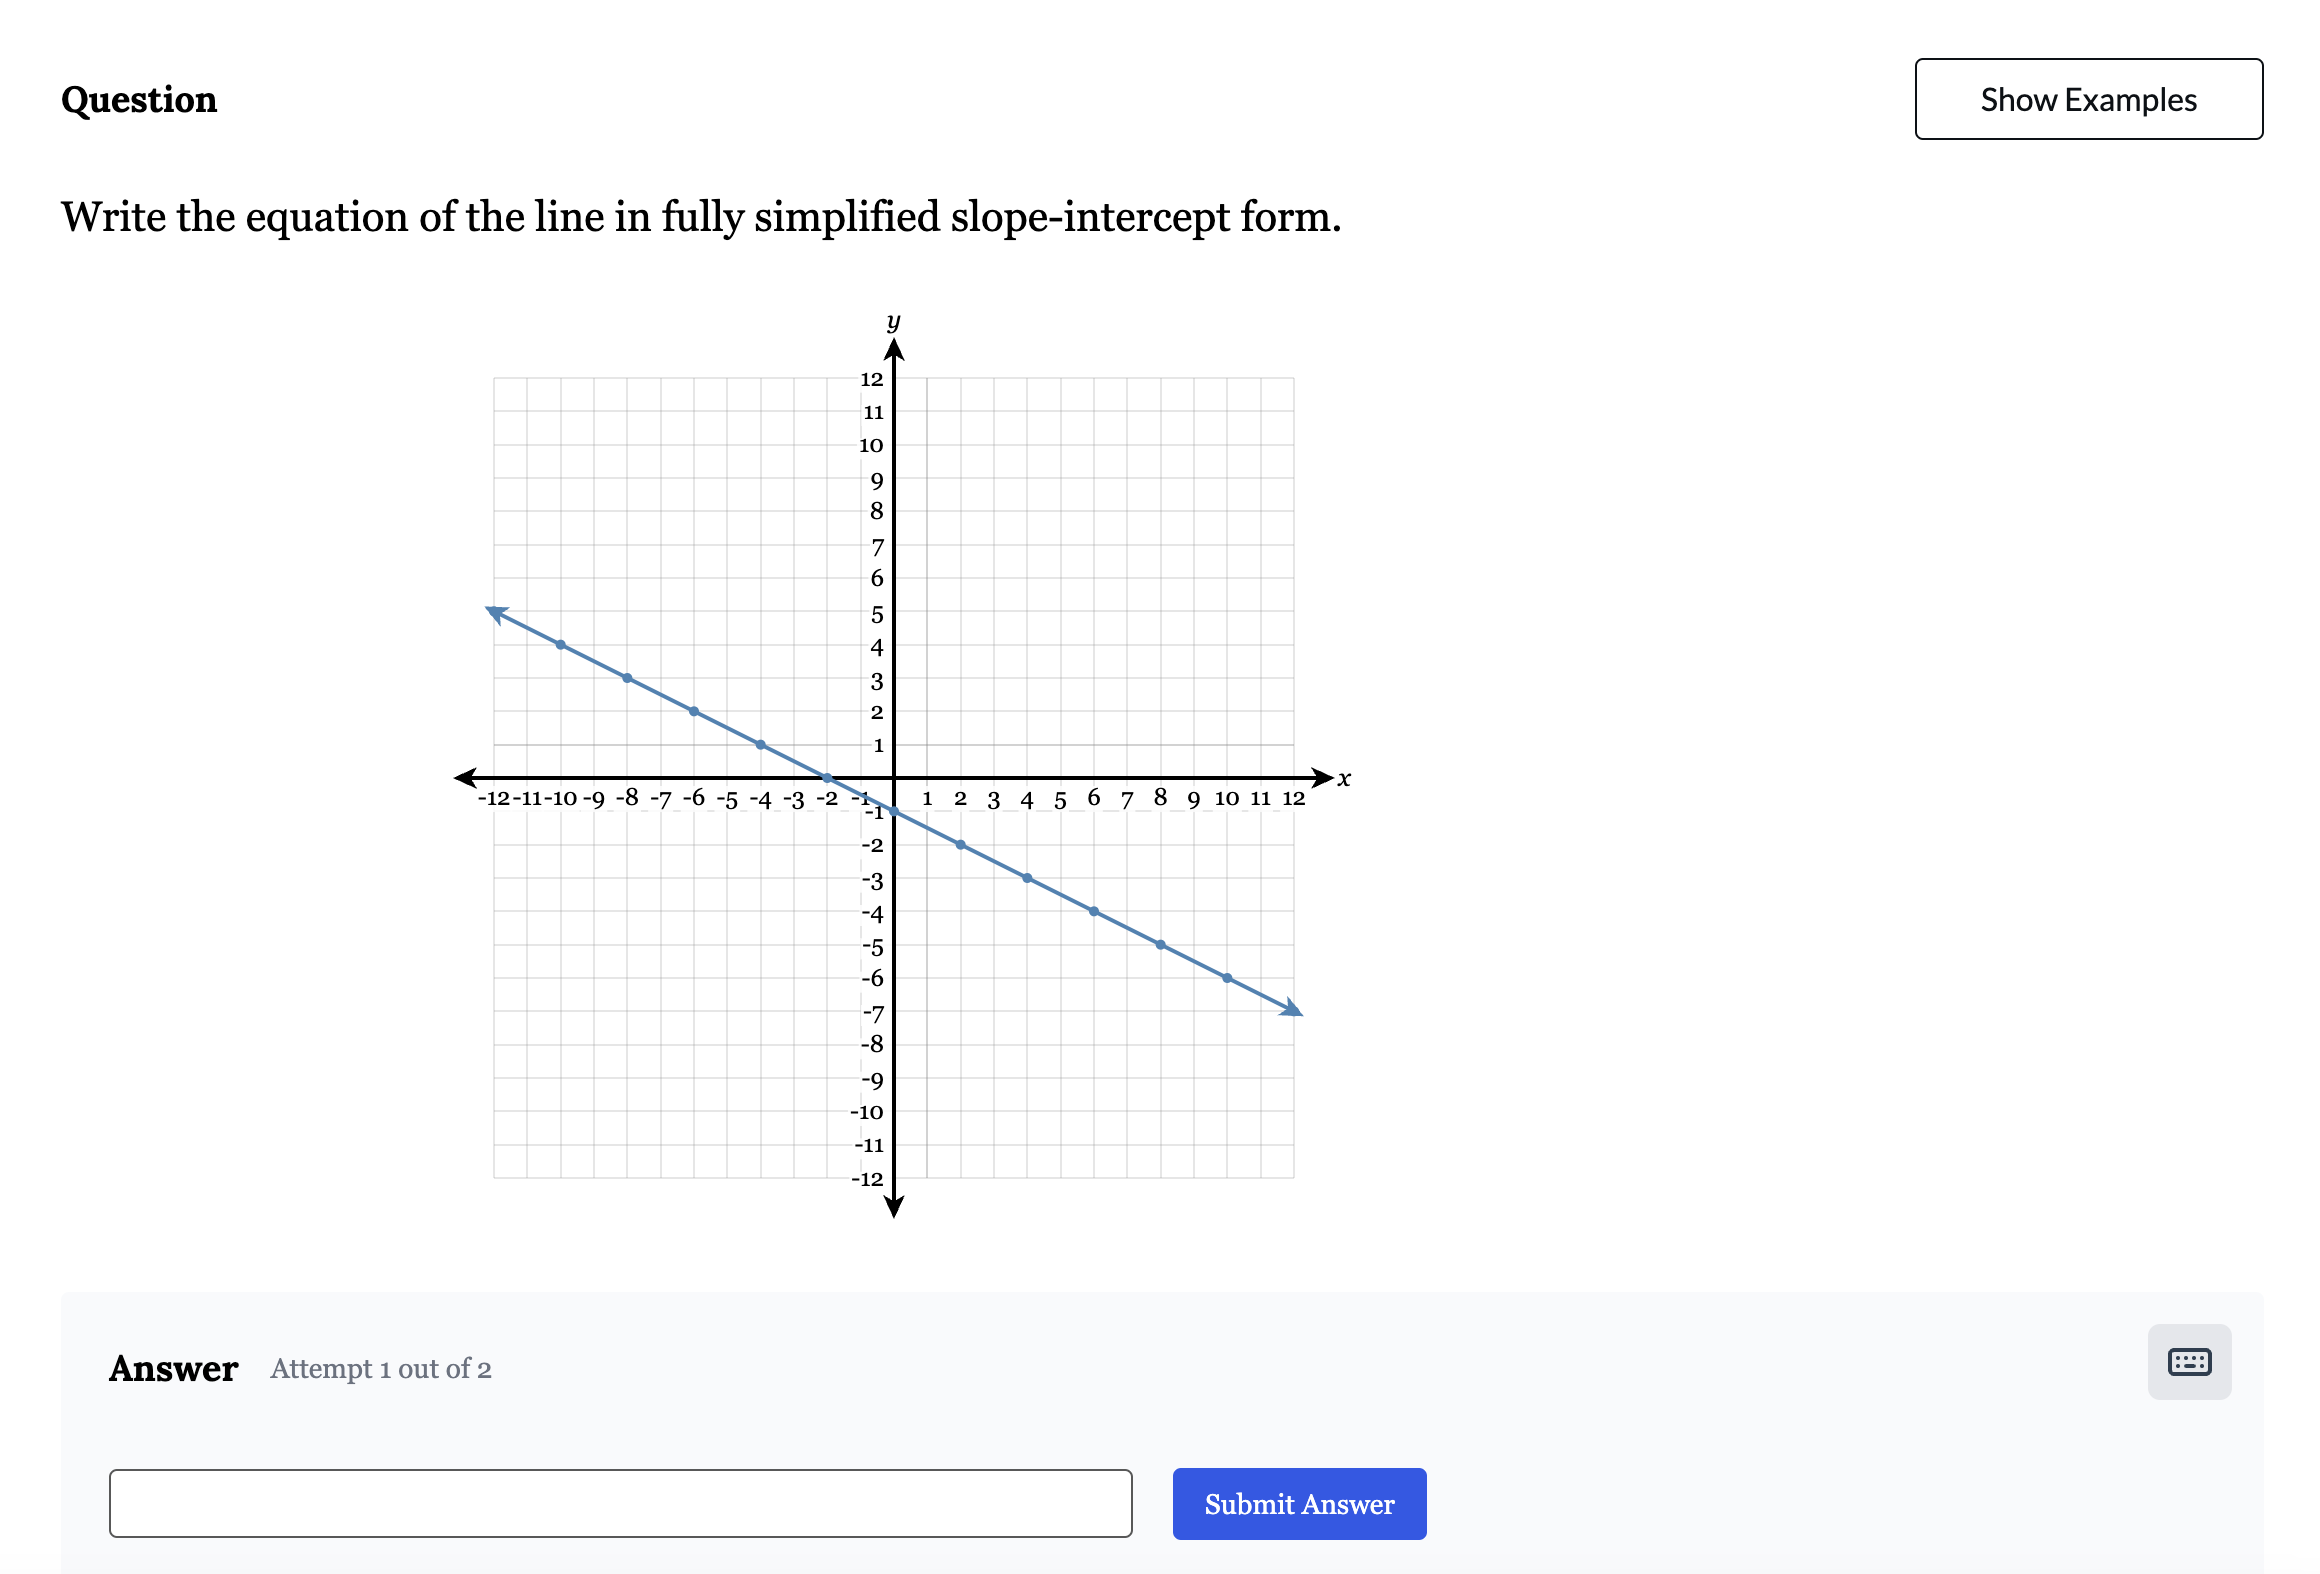
Task: Select the question instruction text
Action: [x=700, y=216]
